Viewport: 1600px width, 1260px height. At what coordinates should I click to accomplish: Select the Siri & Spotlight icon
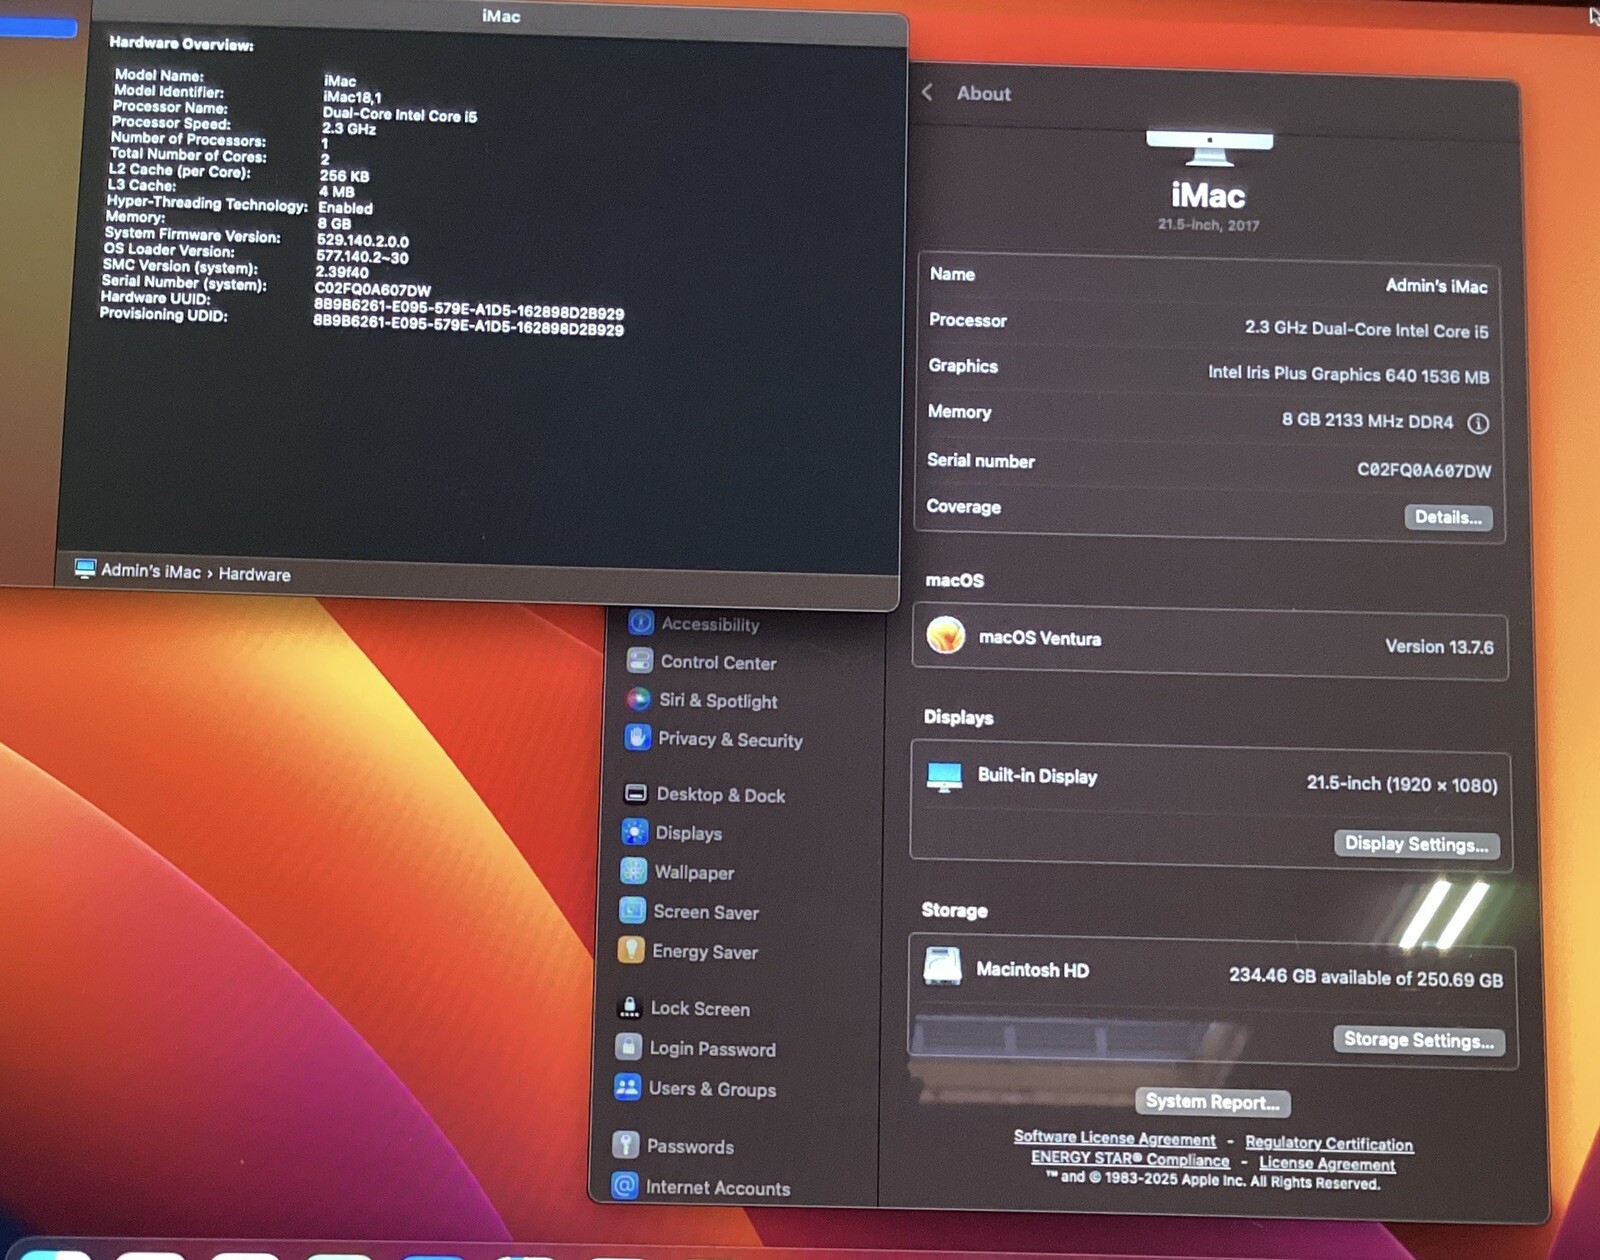pyautogui.click(x=638, y=700)
